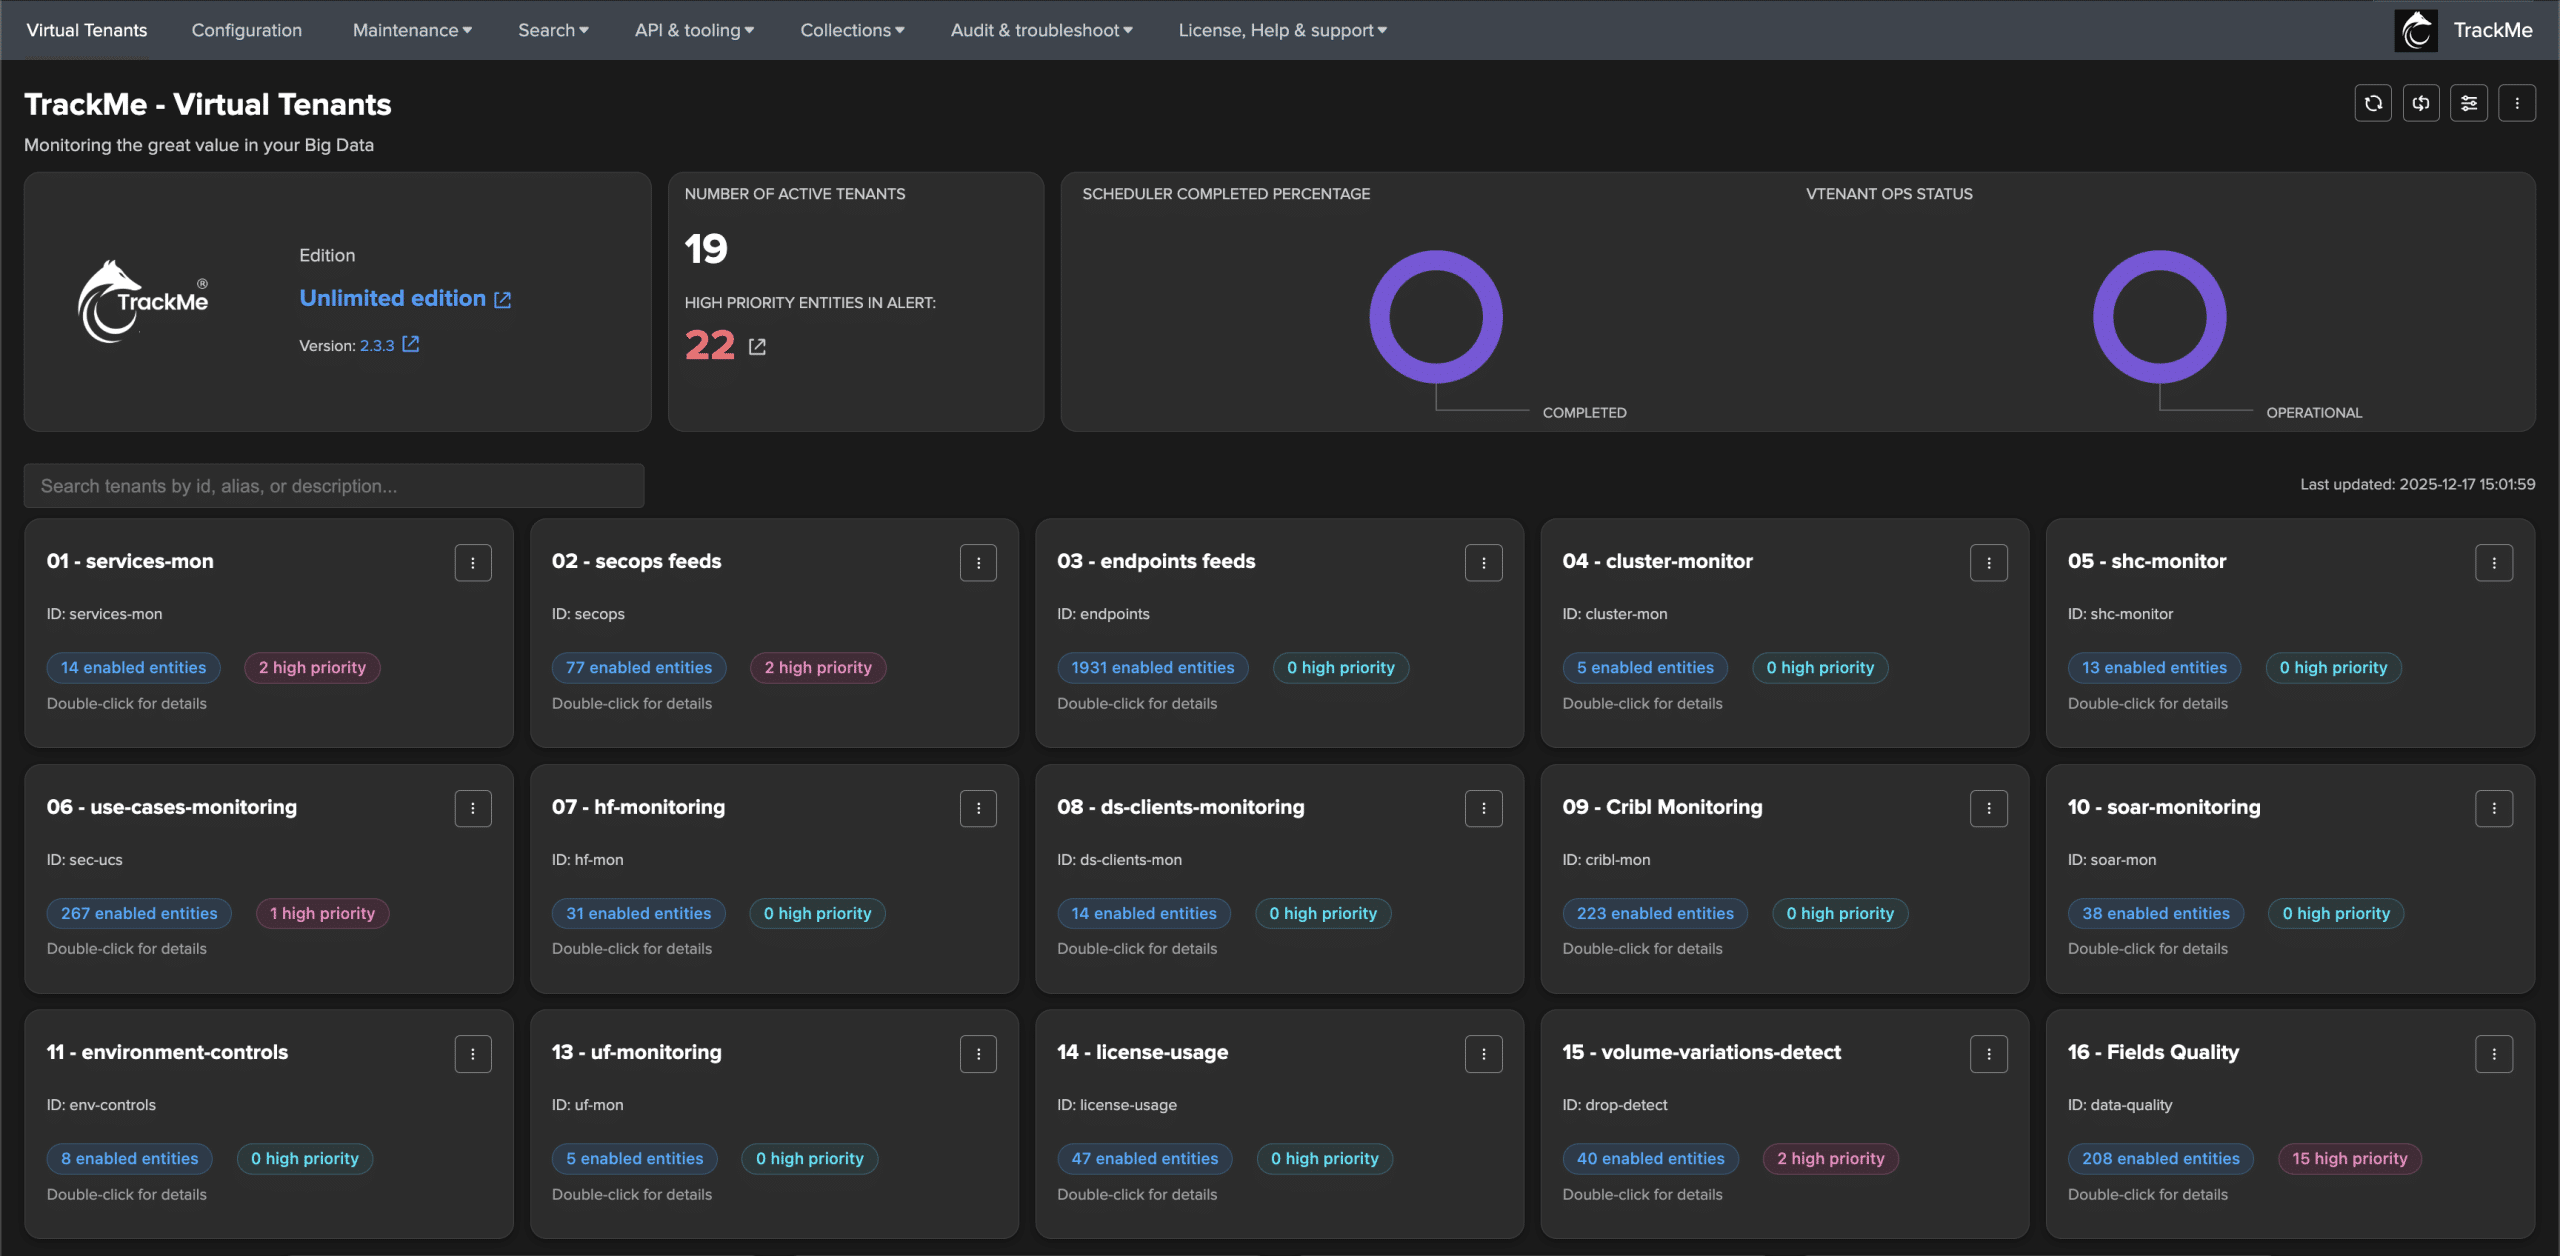The image size is (2560, 1256).
Task: Open the sliders settings icon in header
Action: 2469,103
